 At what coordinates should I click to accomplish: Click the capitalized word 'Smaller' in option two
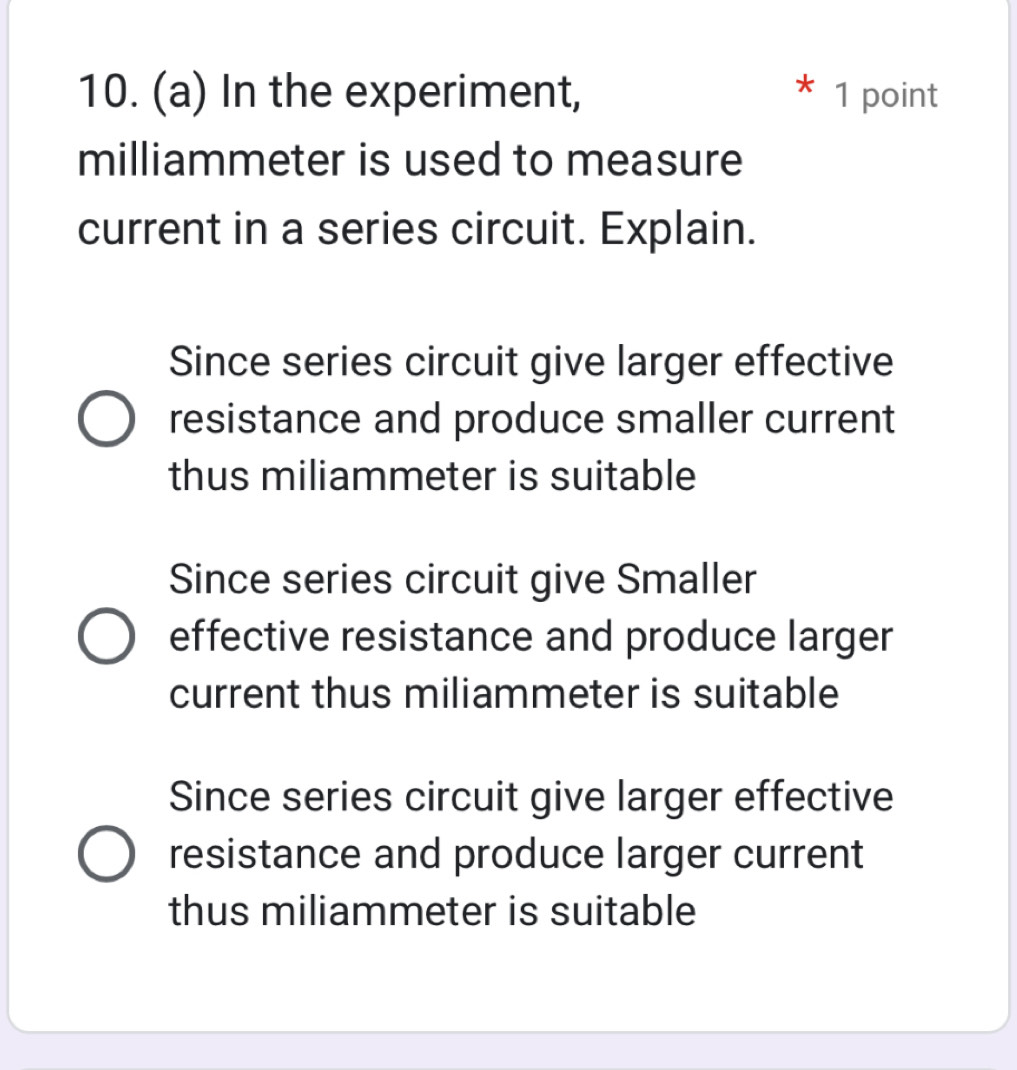pos(686,578)
